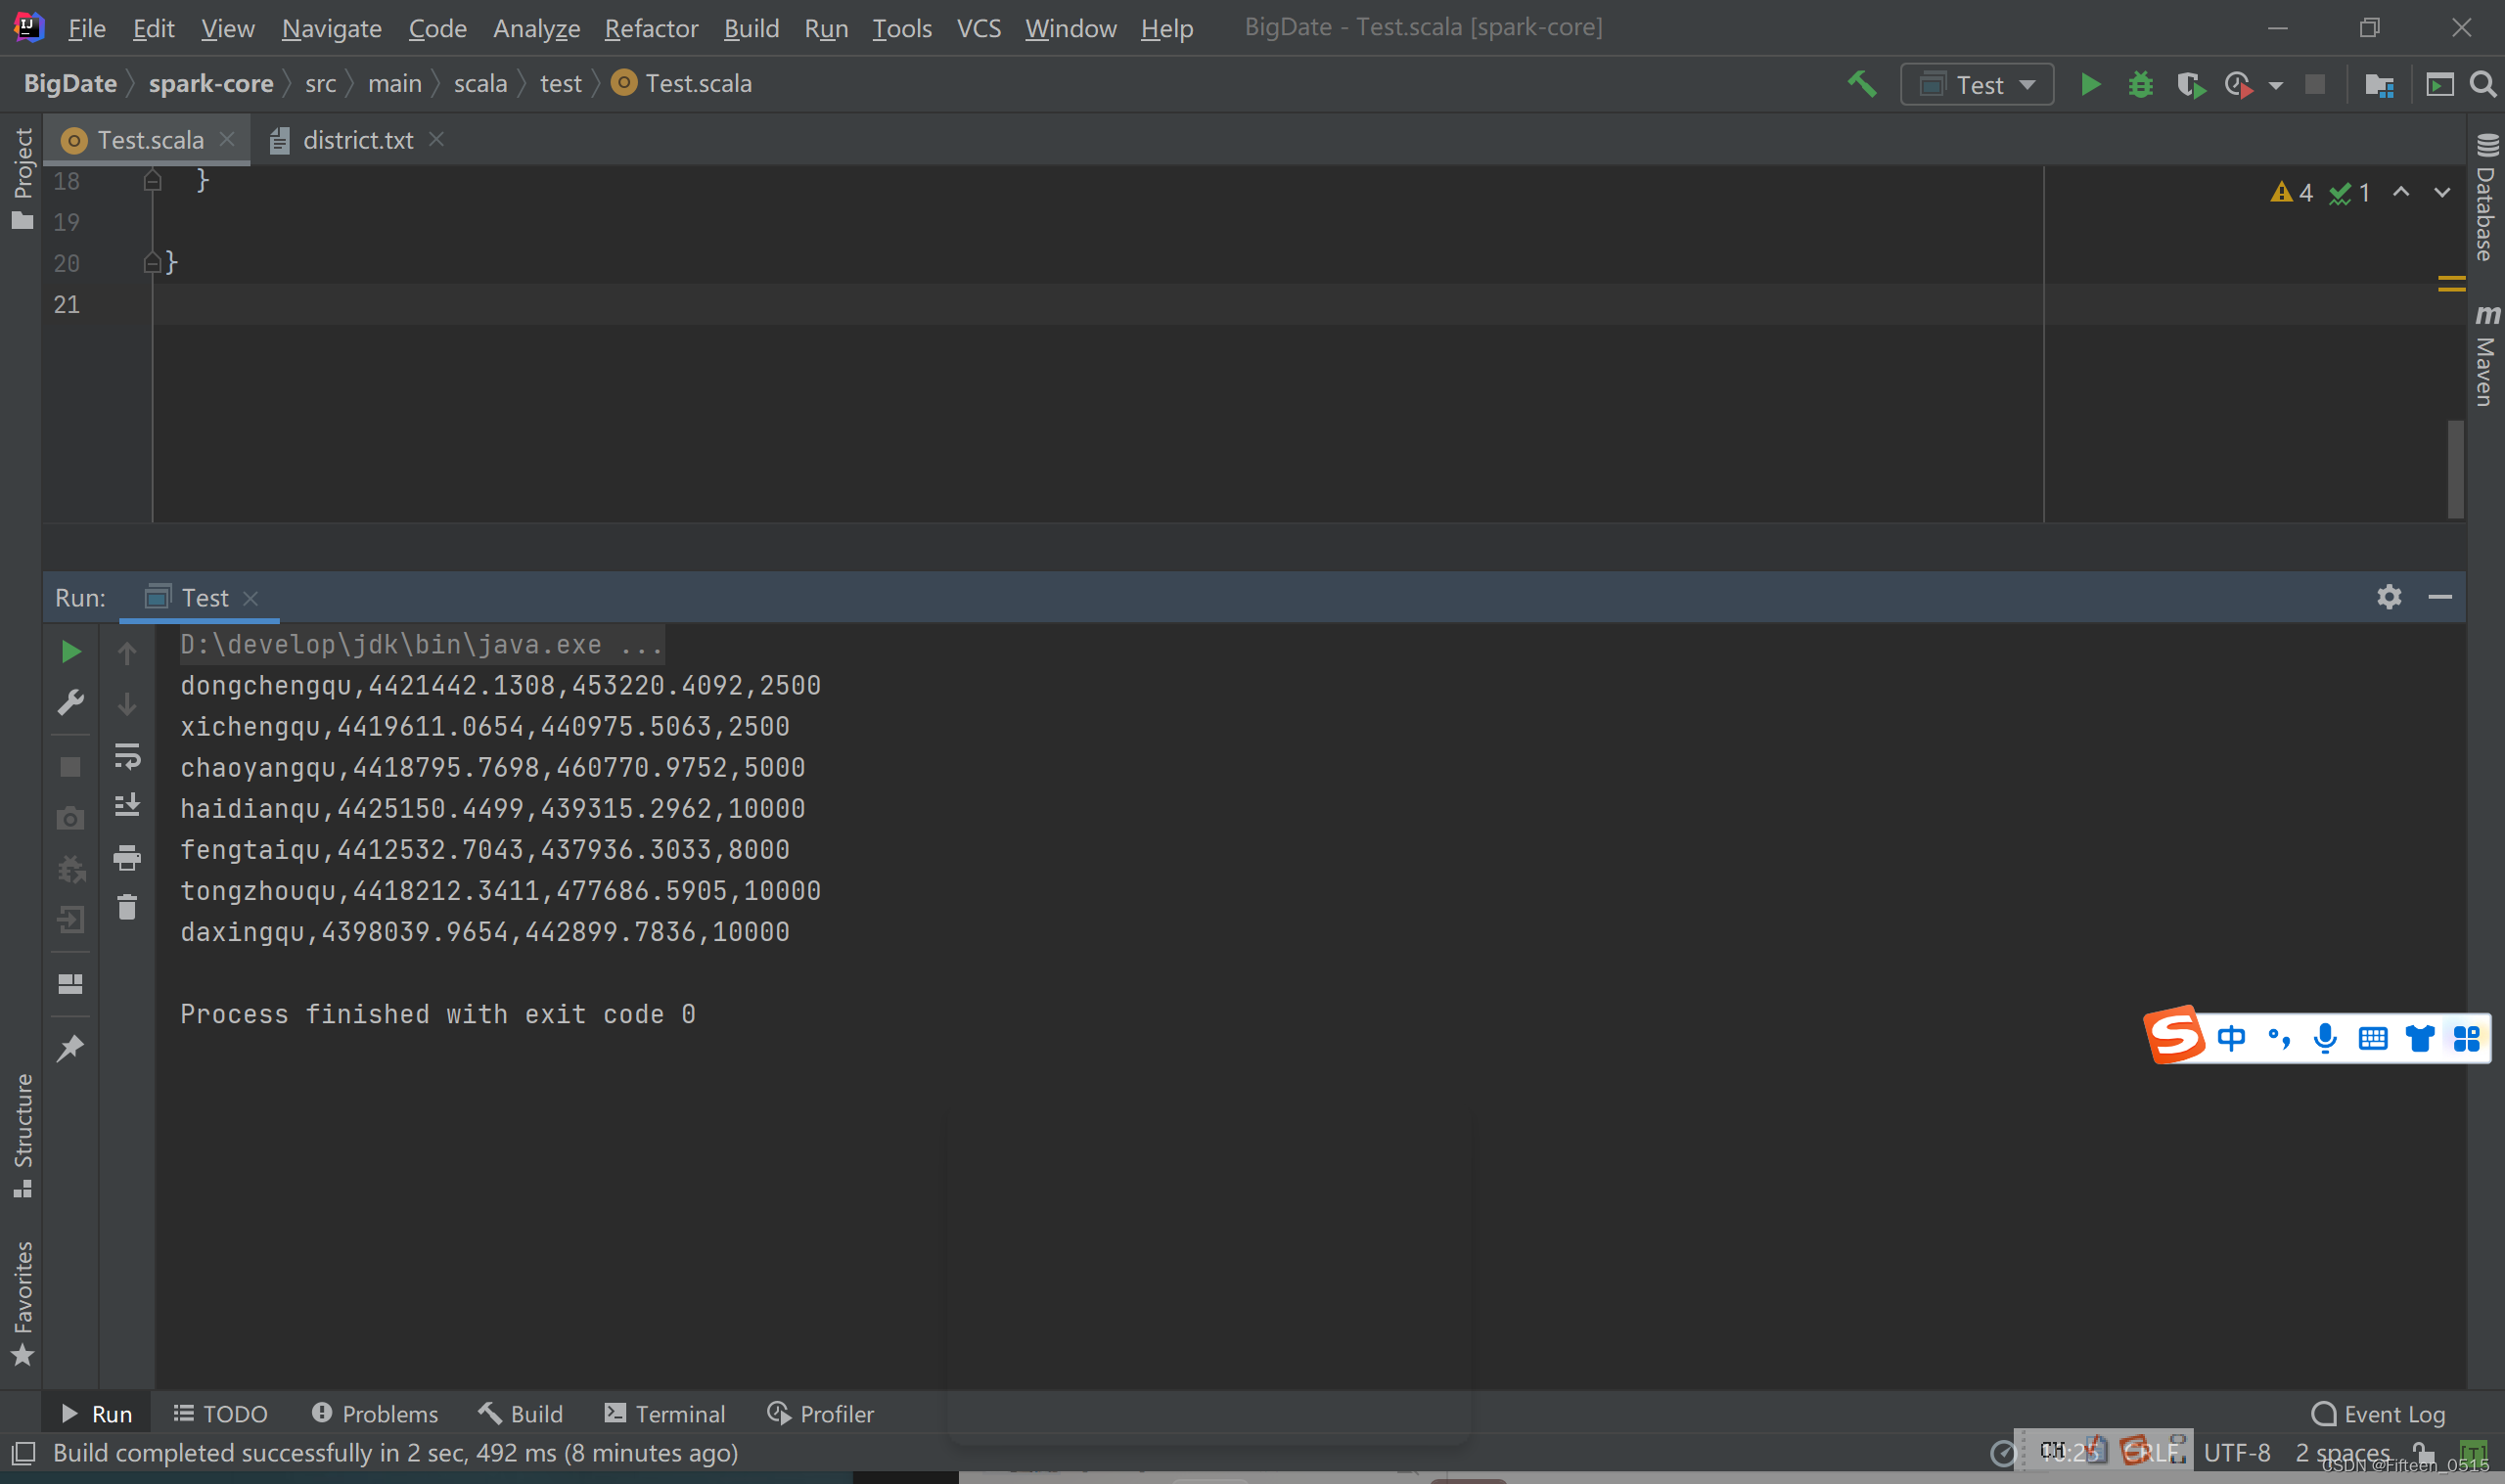Open Search Everywhere magnifier icon
This screenshot has height=1484, width=2505.
tap(2483, 84)
